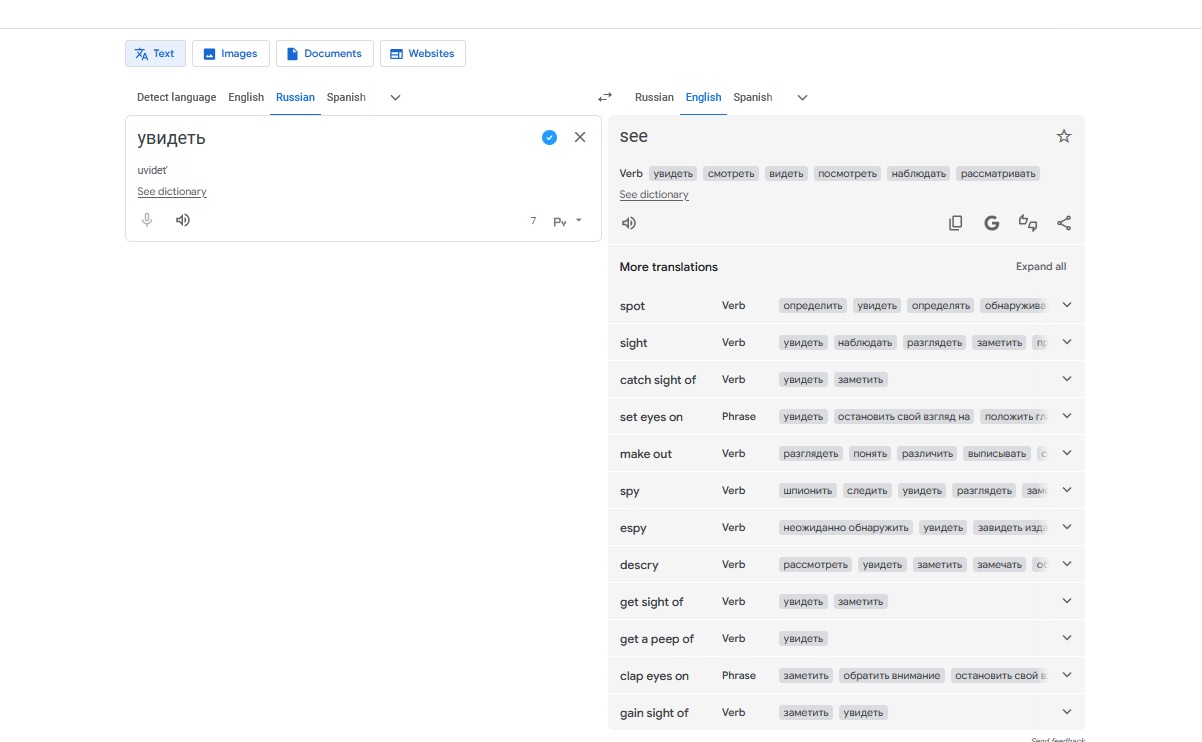
Task: Click the 'смотреть' synonym chip
Action: coord(730,174)
